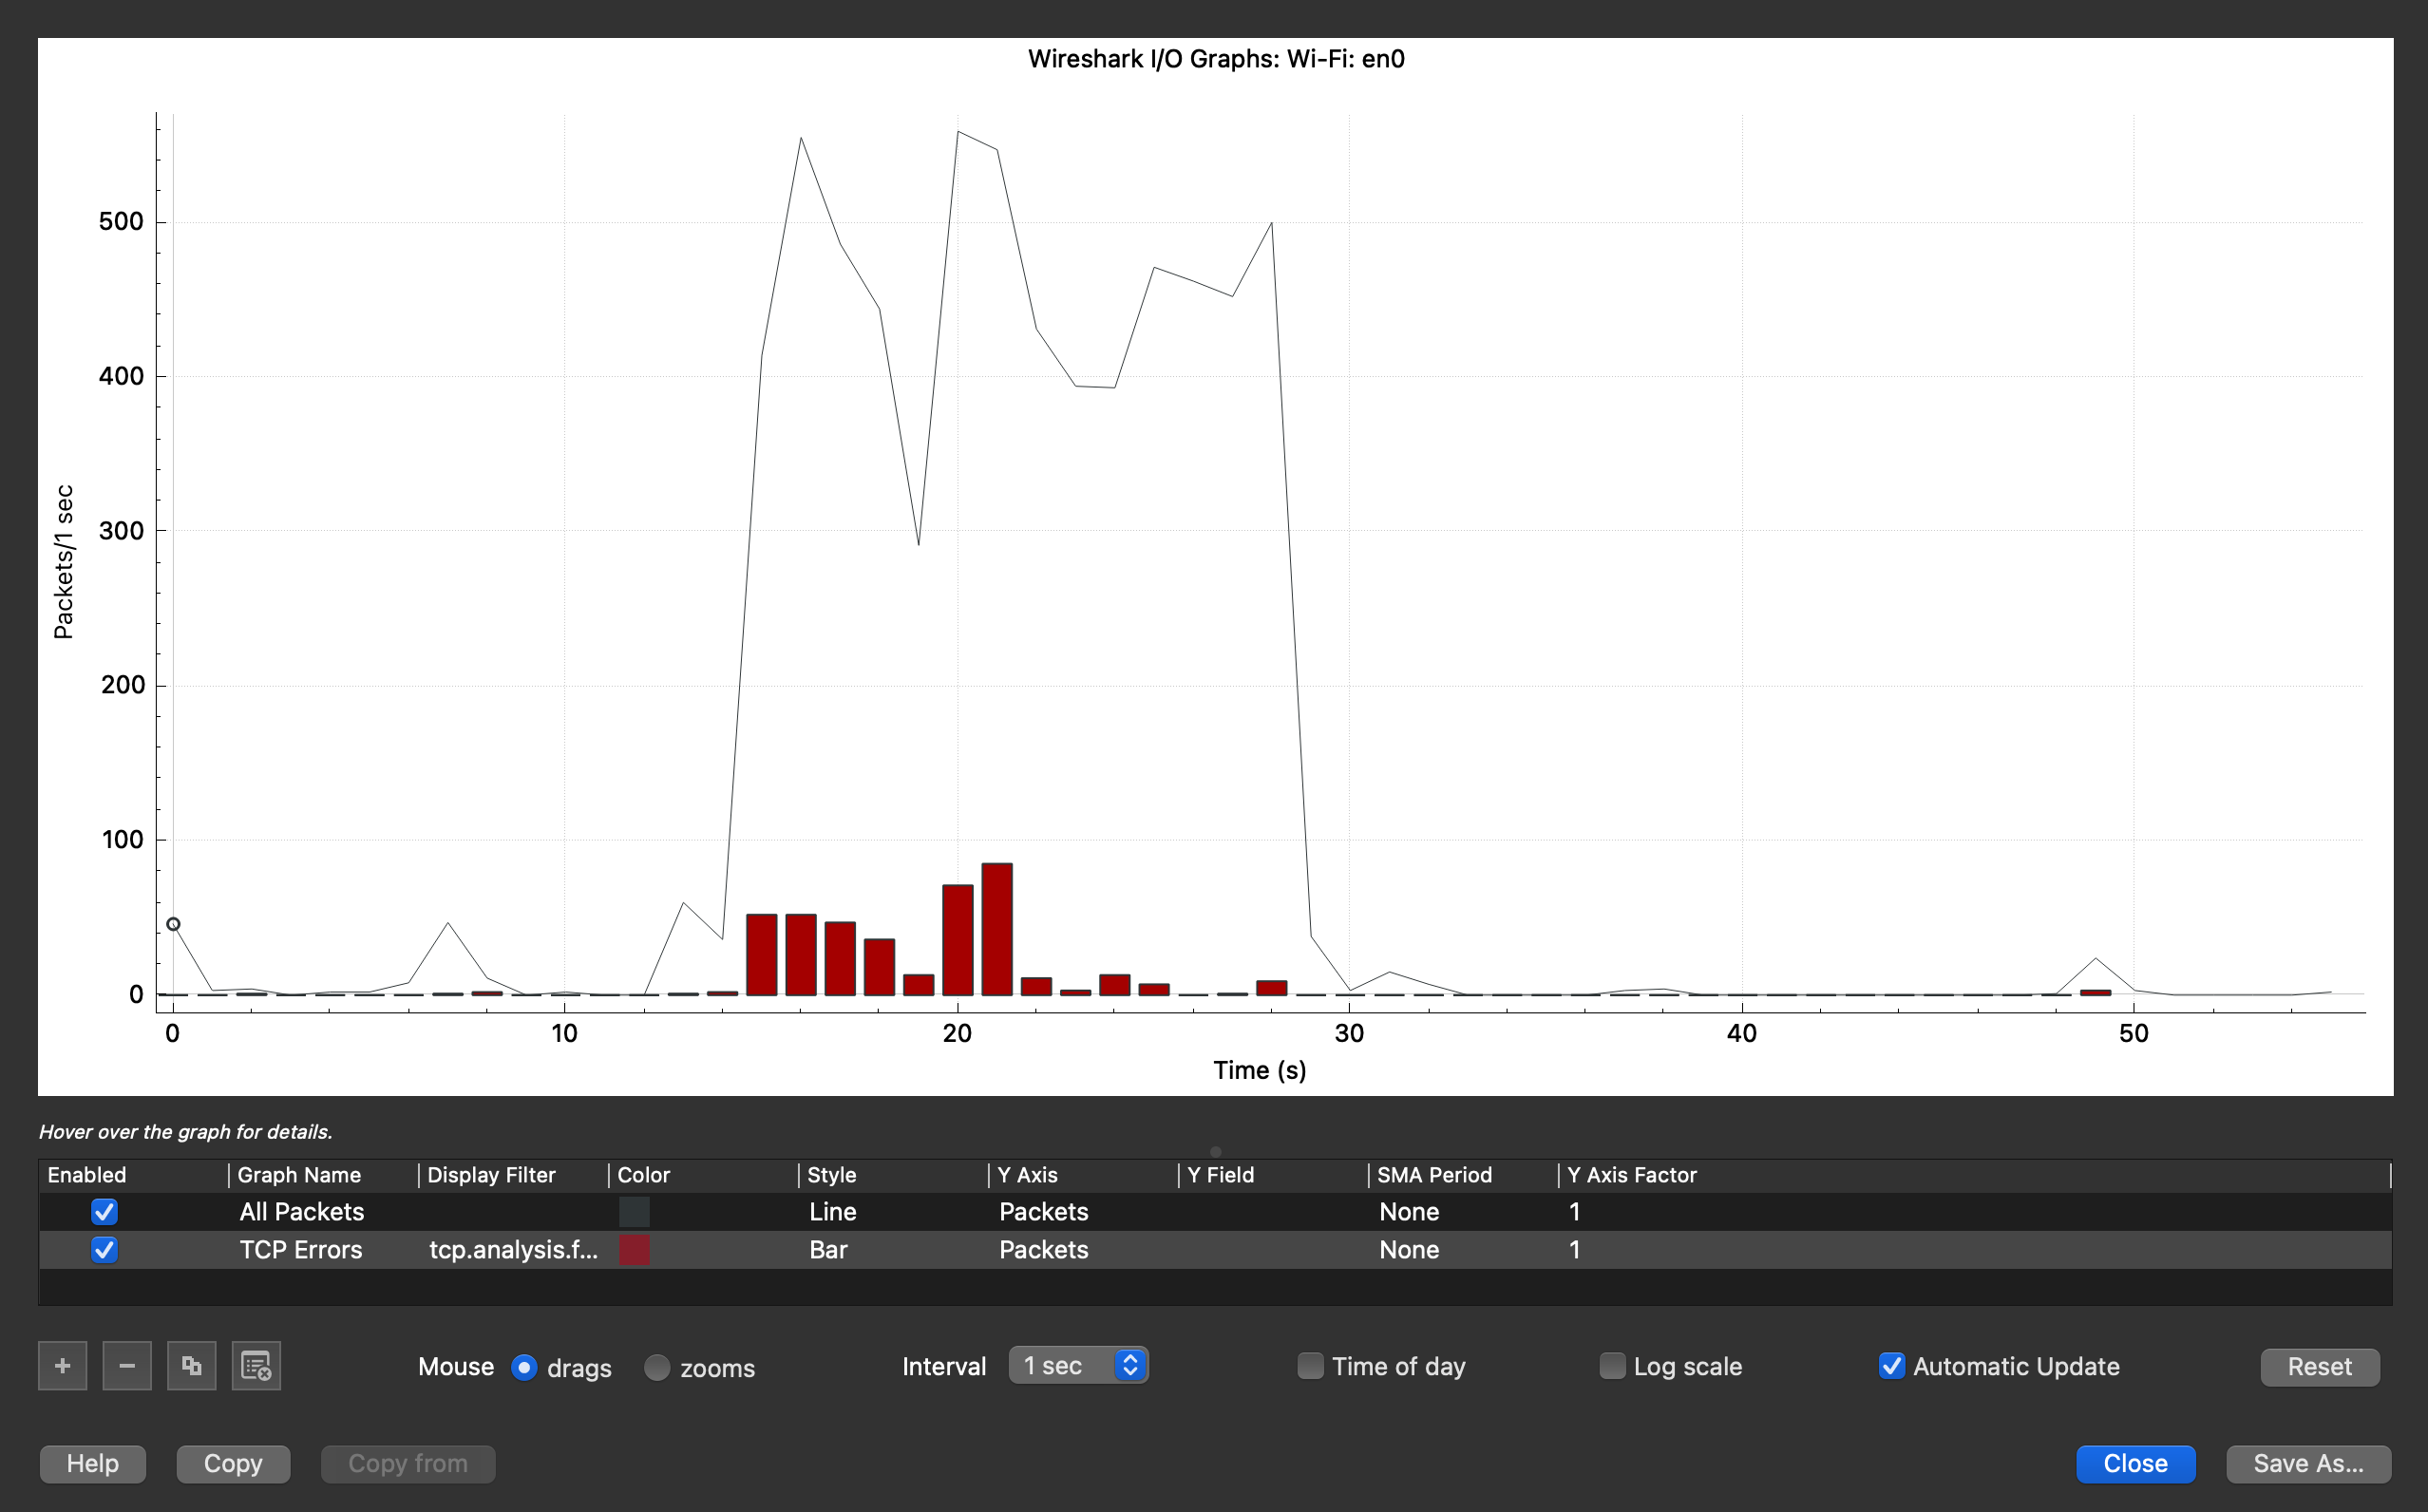Image resolution: width=2428 pixels, height=1512 pixels.
Task: Select mouse zooms radio option
Action: point(657,1367)
